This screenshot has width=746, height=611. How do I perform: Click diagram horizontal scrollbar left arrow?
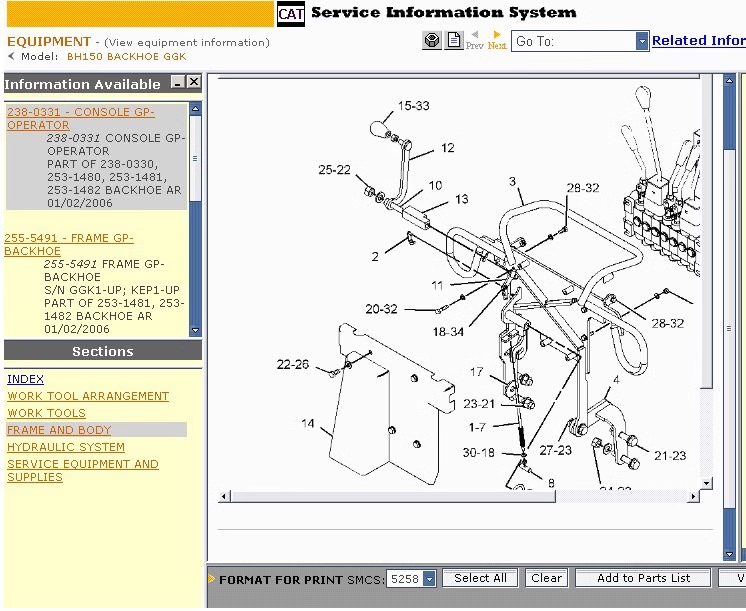click(224, 496)
